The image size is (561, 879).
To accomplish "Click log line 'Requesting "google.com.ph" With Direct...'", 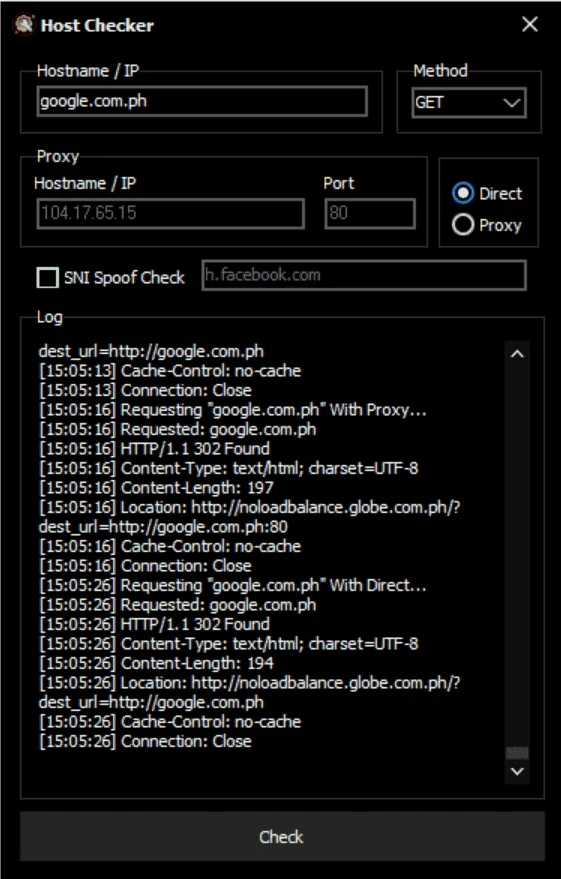I will [x=233, y=585].
